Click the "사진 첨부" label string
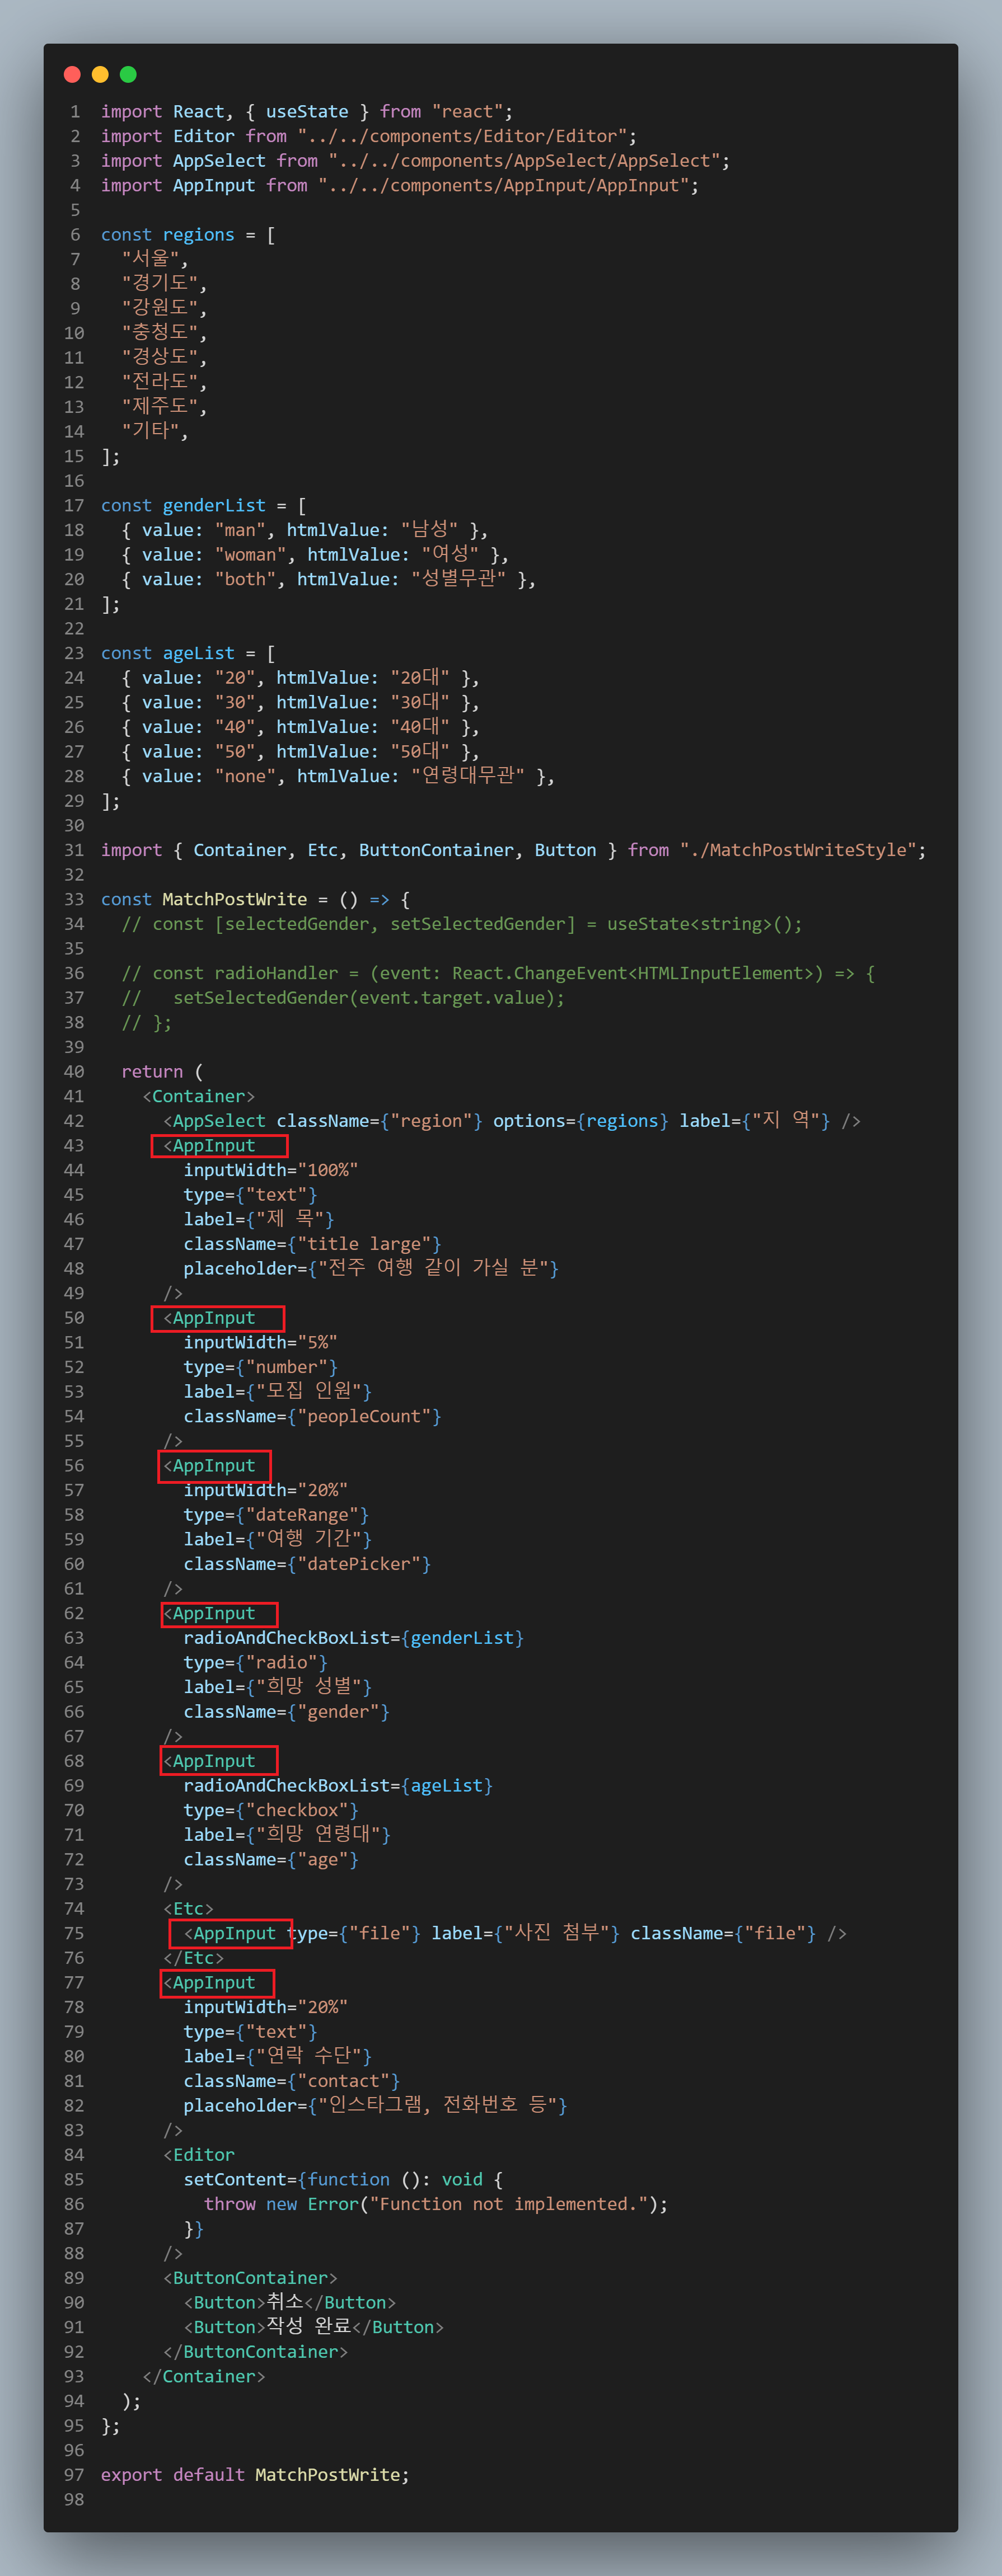1002x2576 pixels. coord(557,1933)
